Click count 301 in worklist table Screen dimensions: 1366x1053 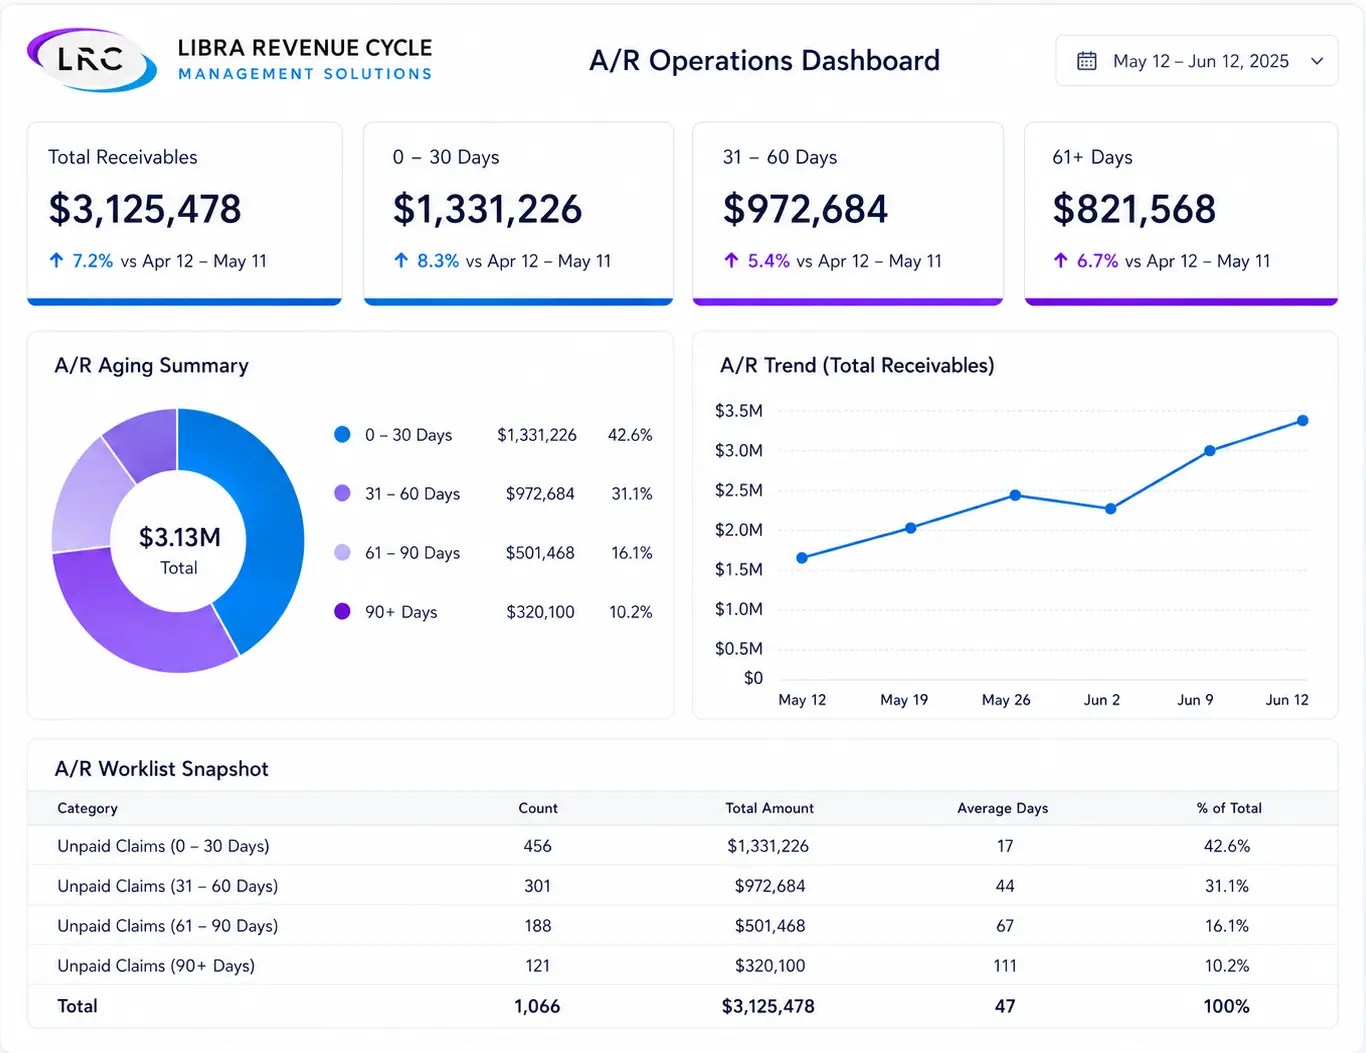click(537, 886)
